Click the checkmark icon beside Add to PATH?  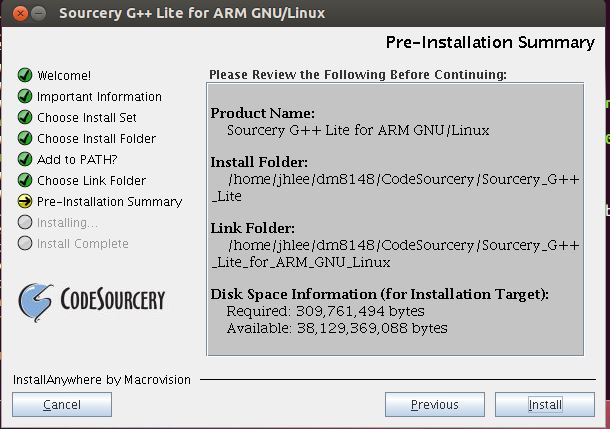click(24, 160)
